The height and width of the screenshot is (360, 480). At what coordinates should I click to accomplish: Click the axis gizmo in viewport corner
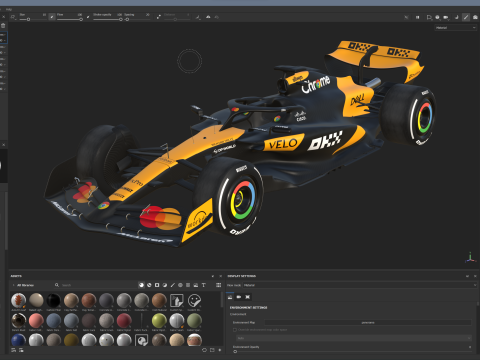(x=470, y=257)
